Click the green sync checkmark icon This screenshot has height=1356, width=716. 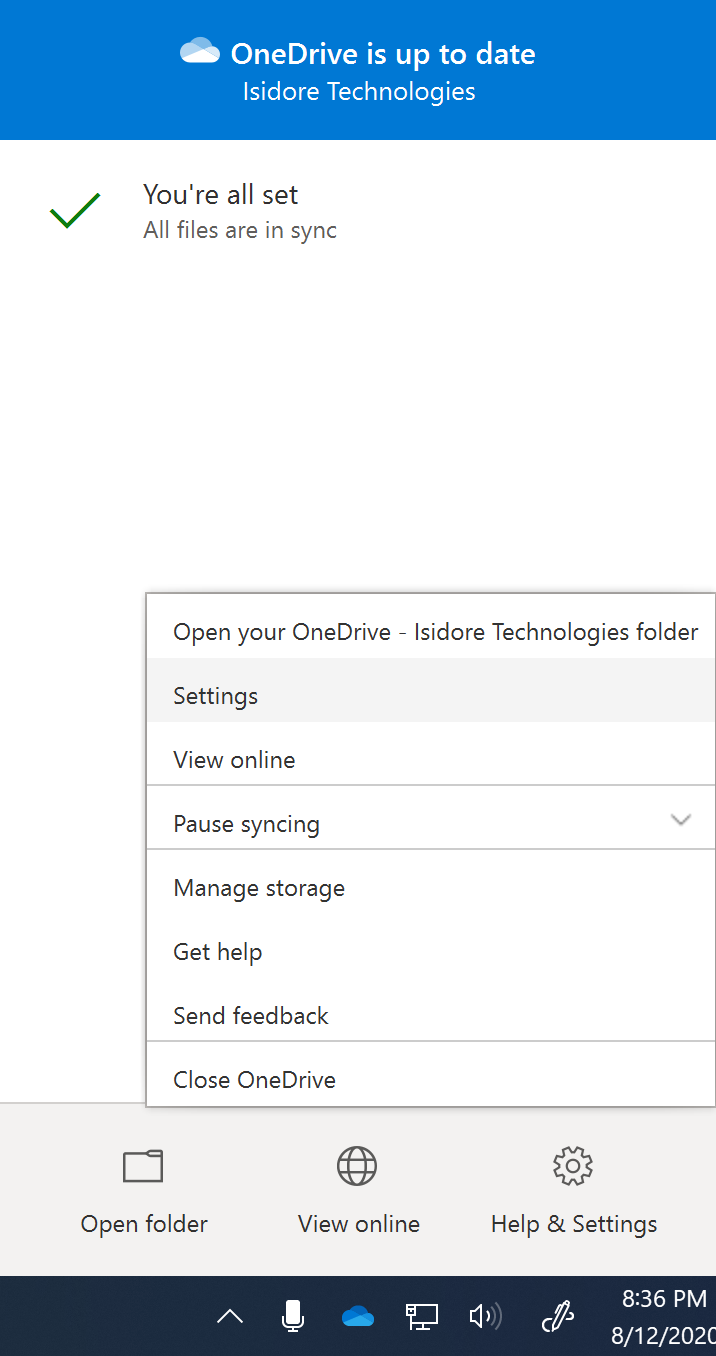coord(75,210)
